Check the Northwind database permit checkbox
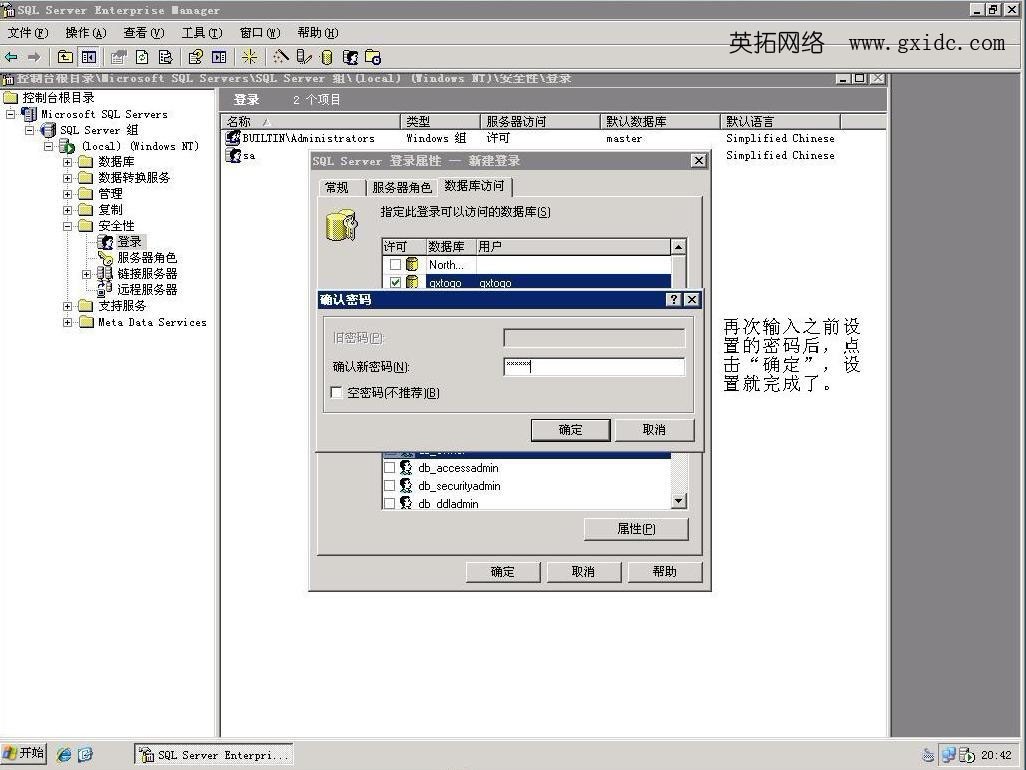 tap(395, 265)
